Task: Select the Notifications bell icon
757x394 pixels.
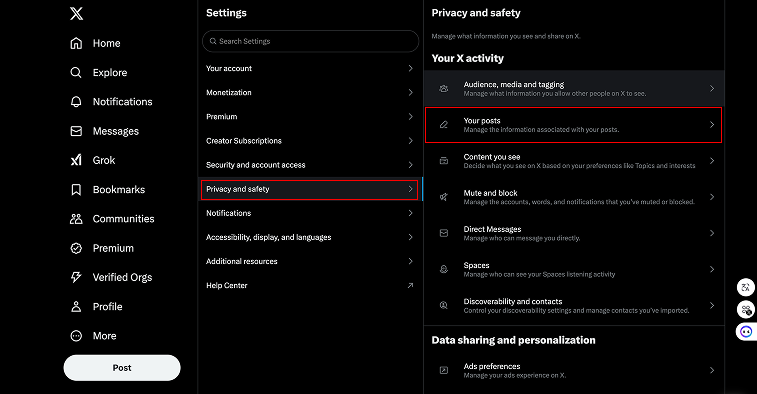Action: pos(76,102)
